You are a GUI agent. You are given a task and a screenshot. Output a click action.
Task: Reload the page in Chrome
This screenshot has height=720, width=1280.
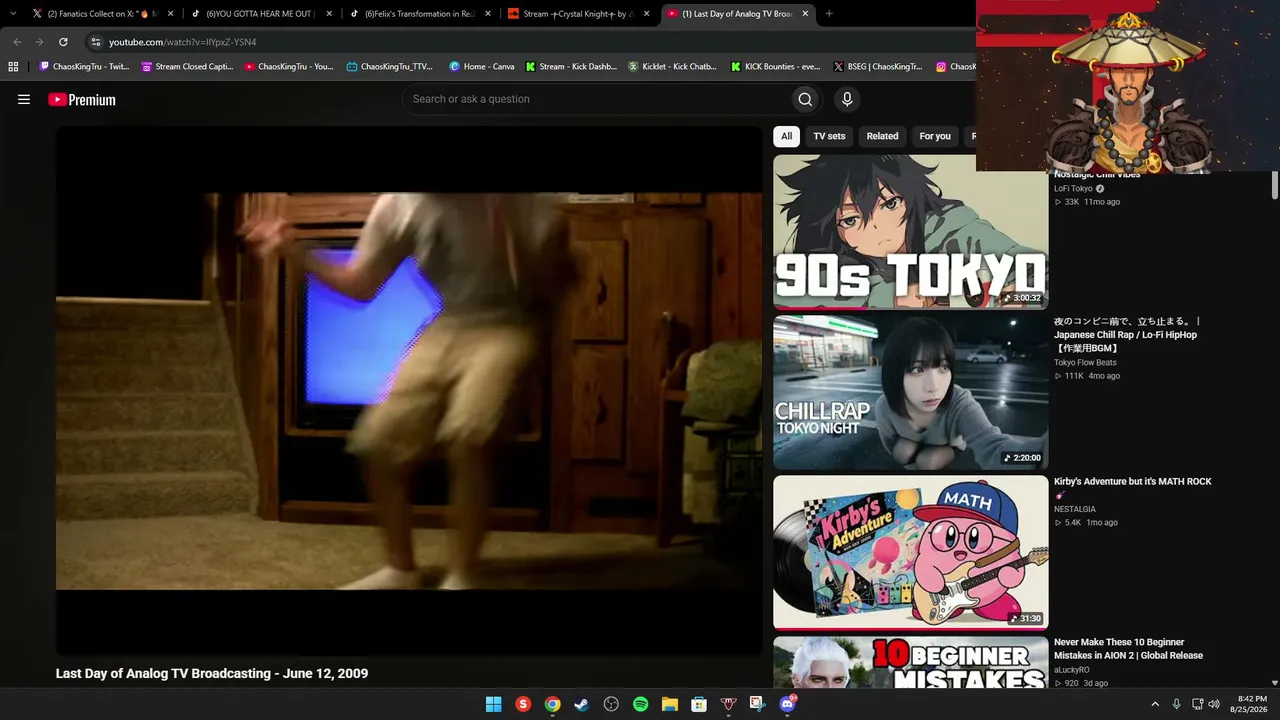coord(63,42)
